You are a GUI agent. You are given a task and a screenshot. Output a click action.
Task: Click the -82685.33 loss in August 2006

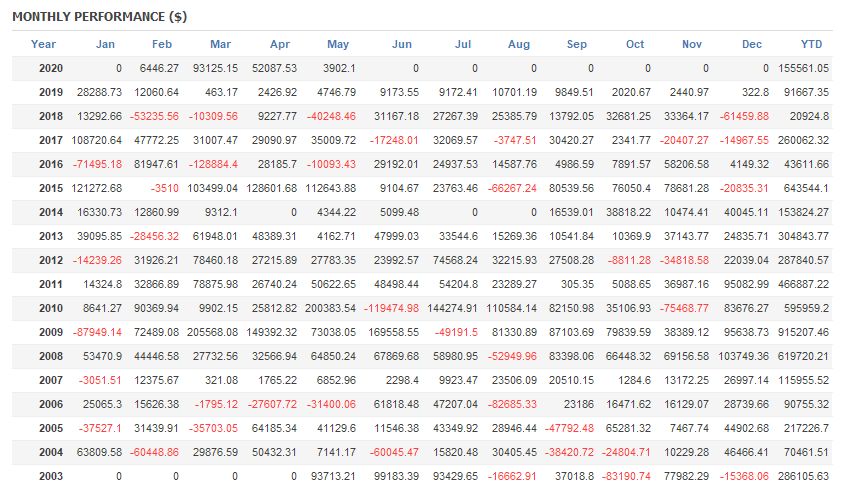pos(509,404)
